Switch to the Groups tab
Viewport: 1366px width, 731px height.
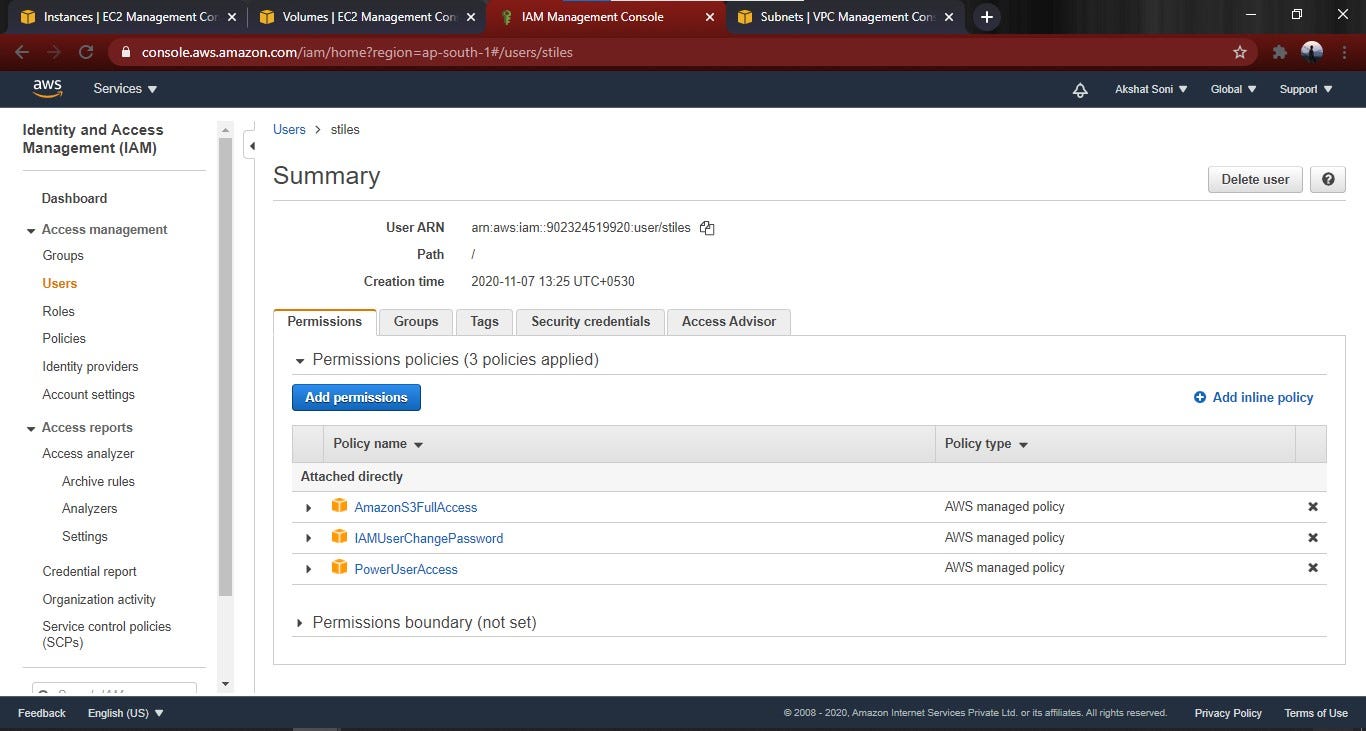(x=416, y=322)
